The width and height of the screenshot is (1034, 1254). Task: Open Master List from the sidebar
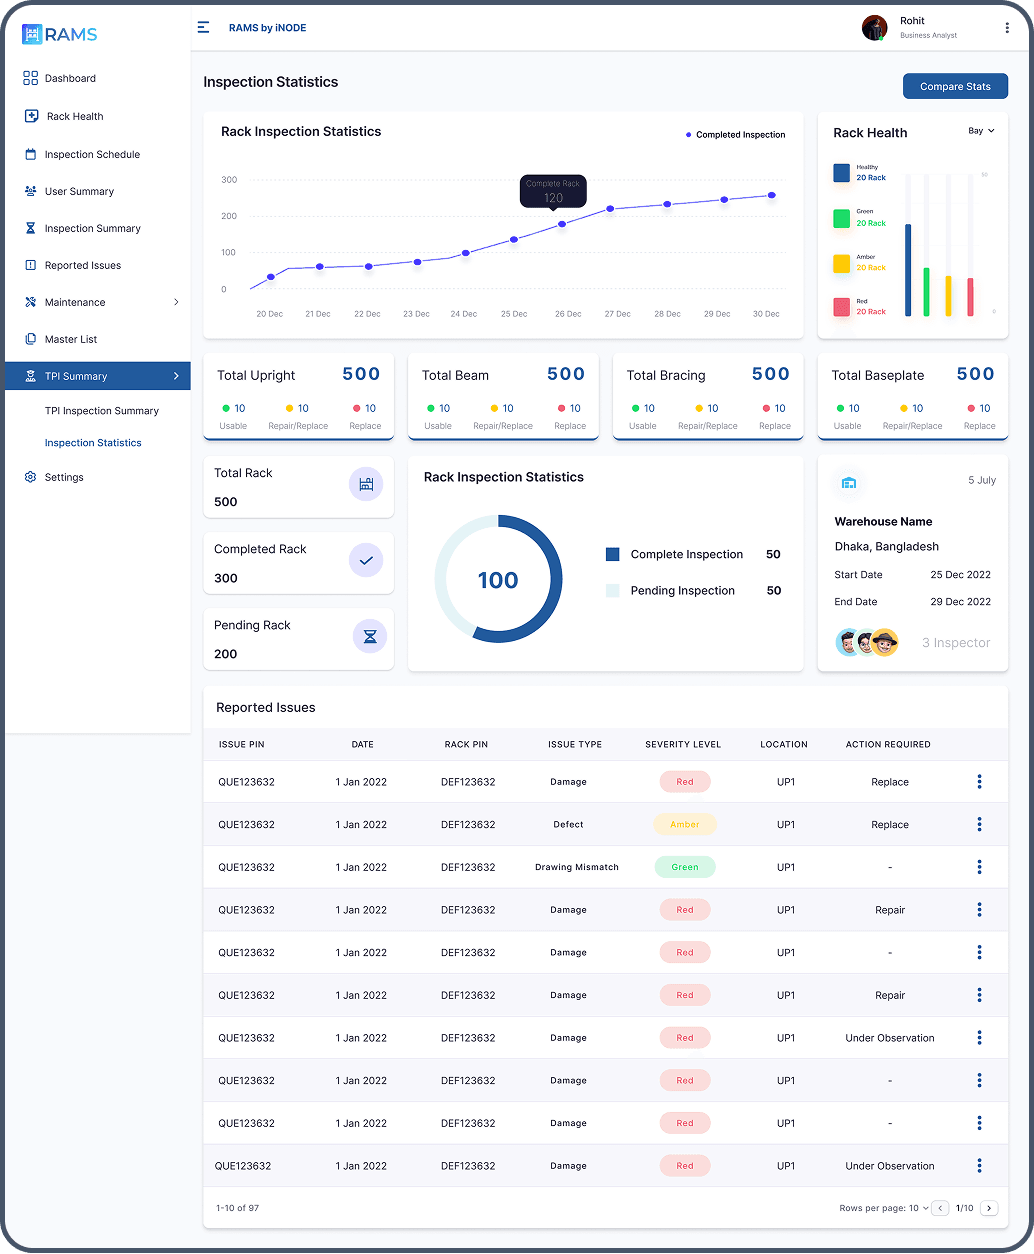[x=71, y=339]
